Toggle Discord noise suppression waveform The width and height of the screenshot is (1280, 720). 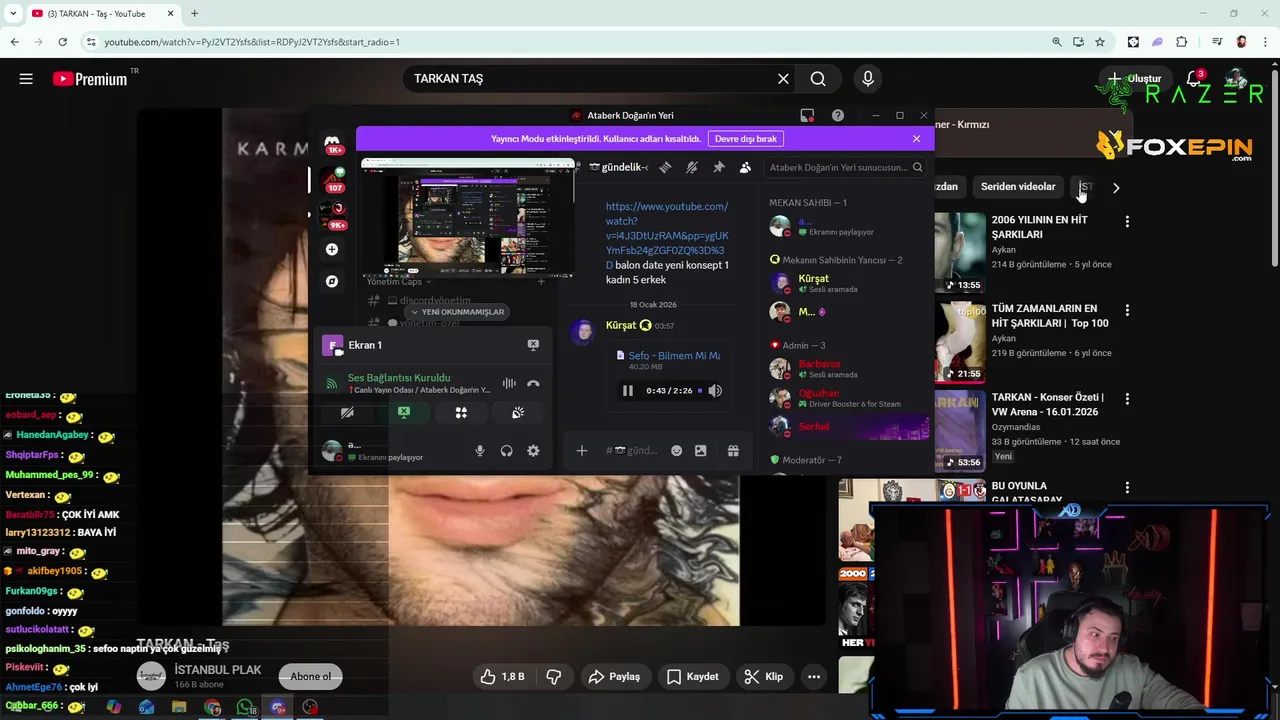tap(509, 383)
